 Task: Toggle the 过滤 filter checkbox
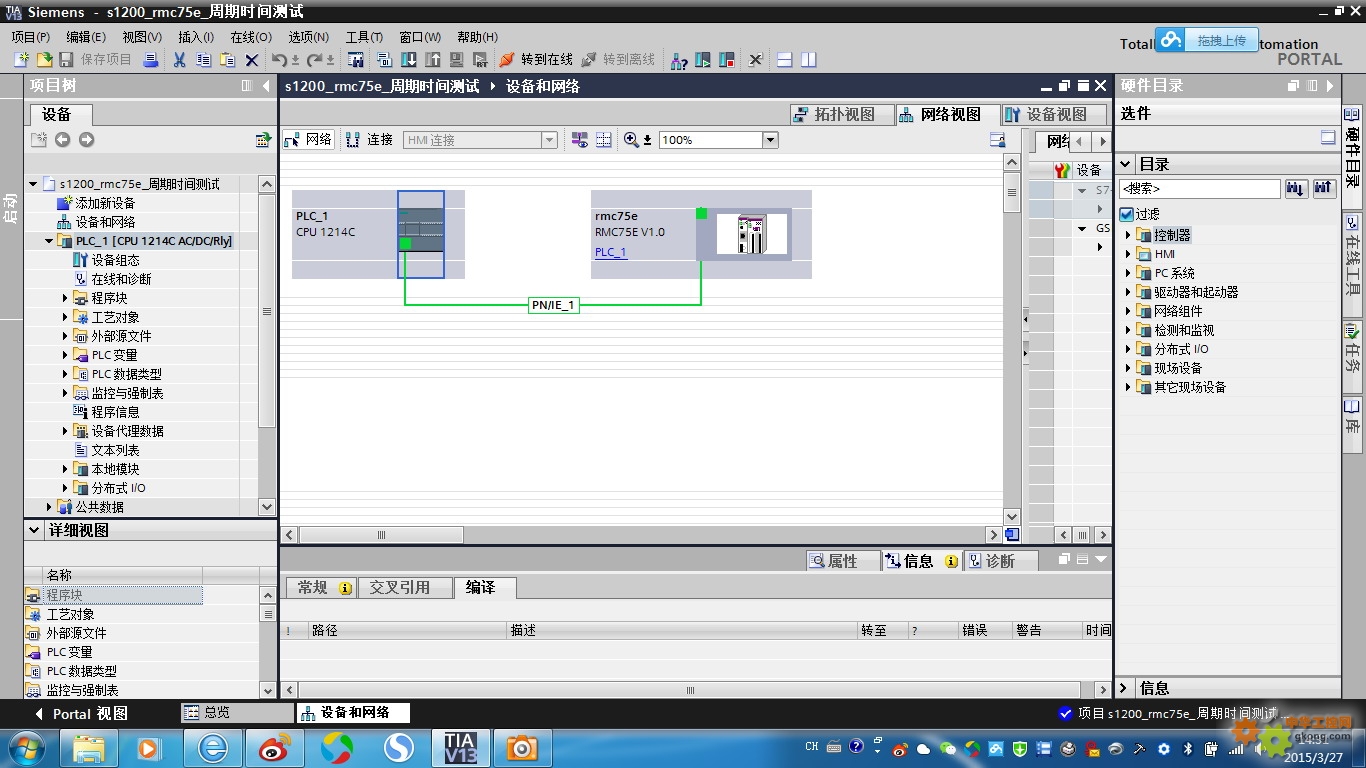1127,214
